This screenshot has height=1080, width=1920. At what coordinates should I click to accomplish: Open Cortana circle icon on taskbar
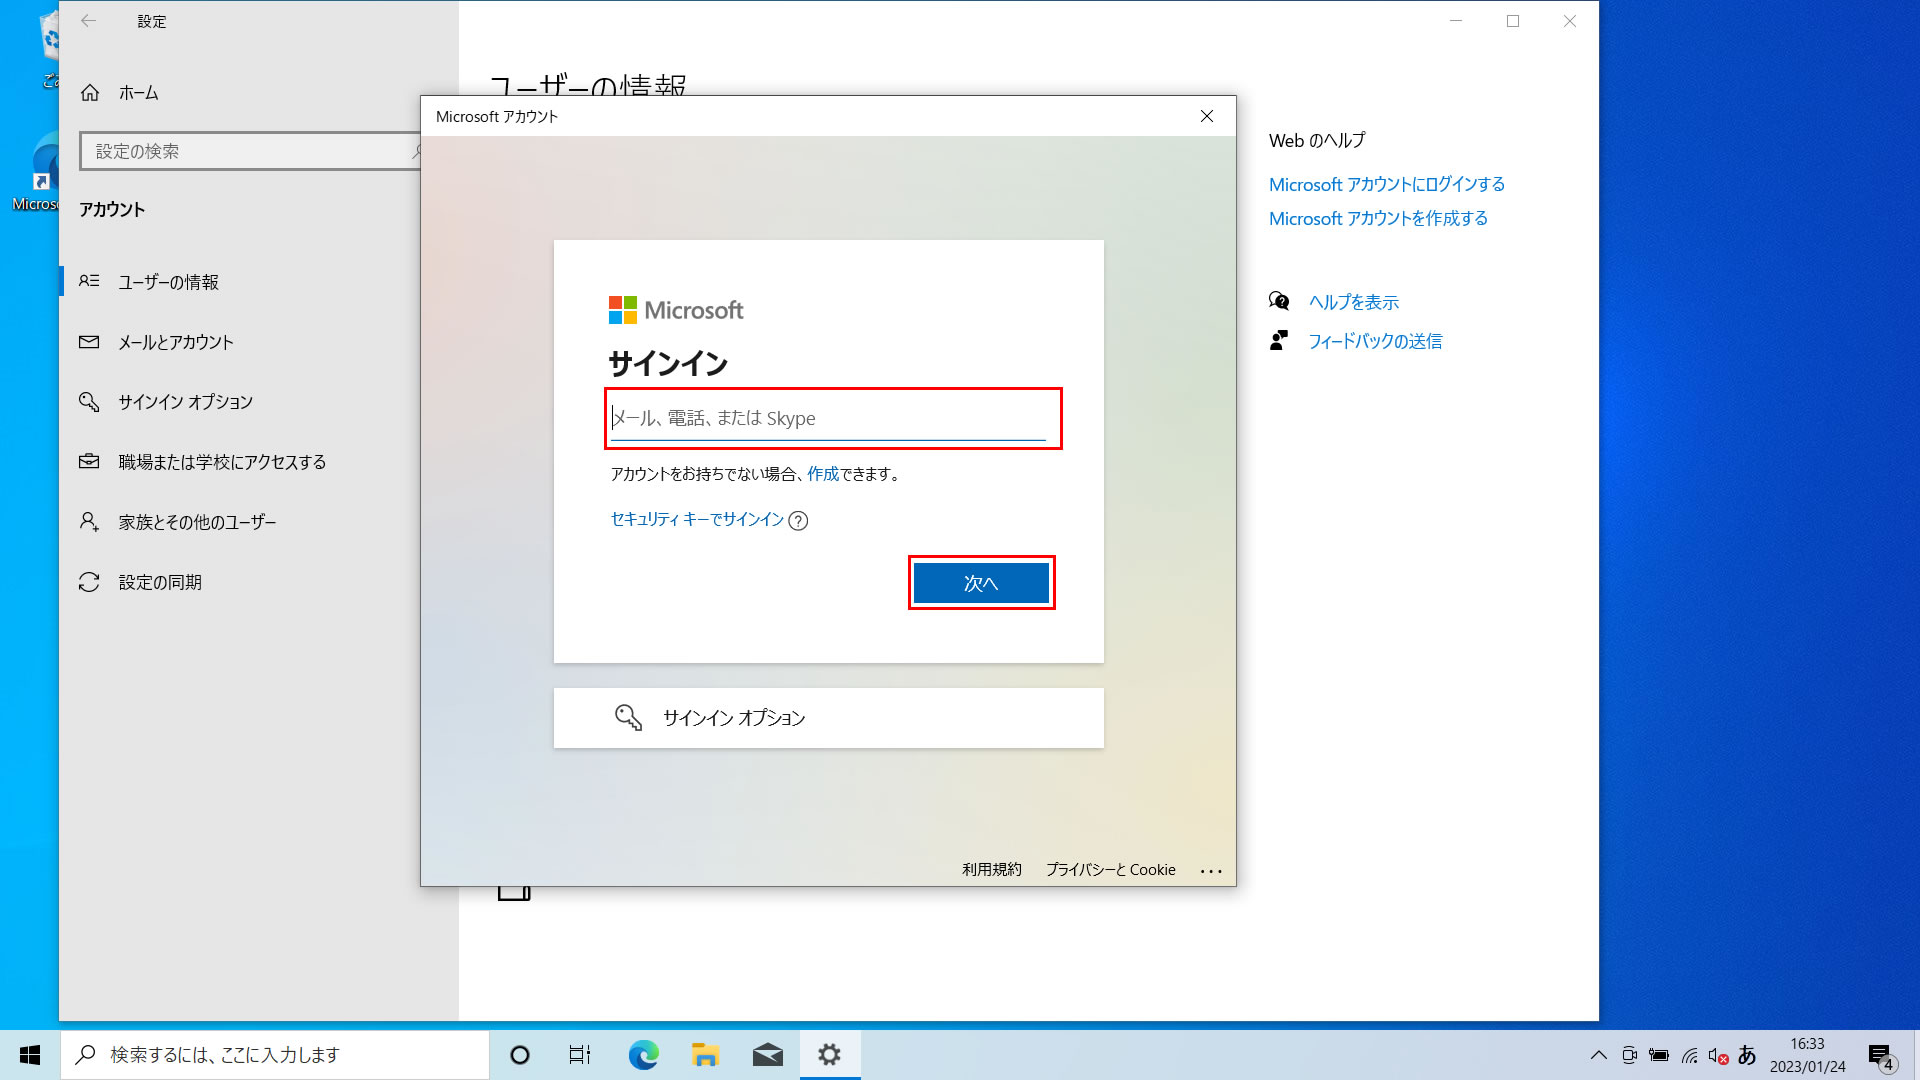pyautogui.click(x=520, y=1055)
